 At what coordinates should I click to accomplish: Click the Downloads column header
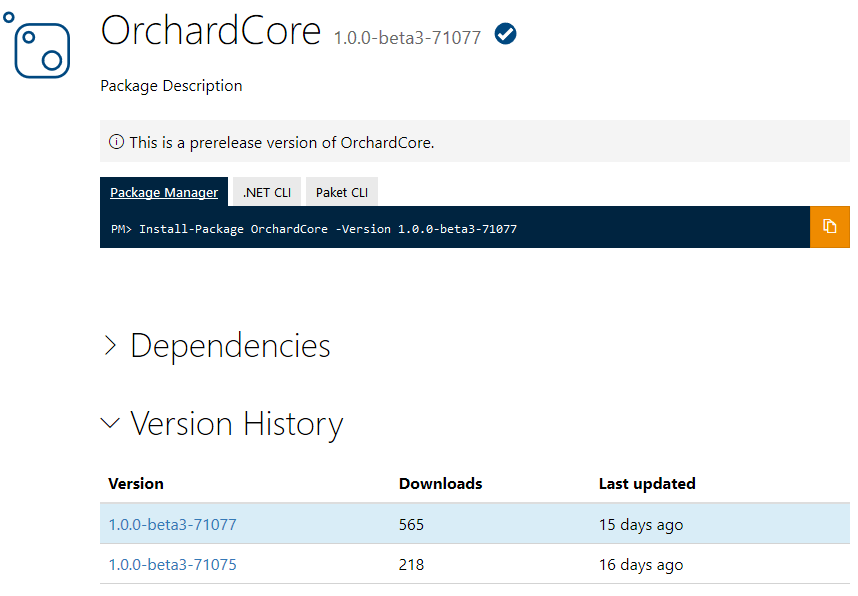(440, 484)
